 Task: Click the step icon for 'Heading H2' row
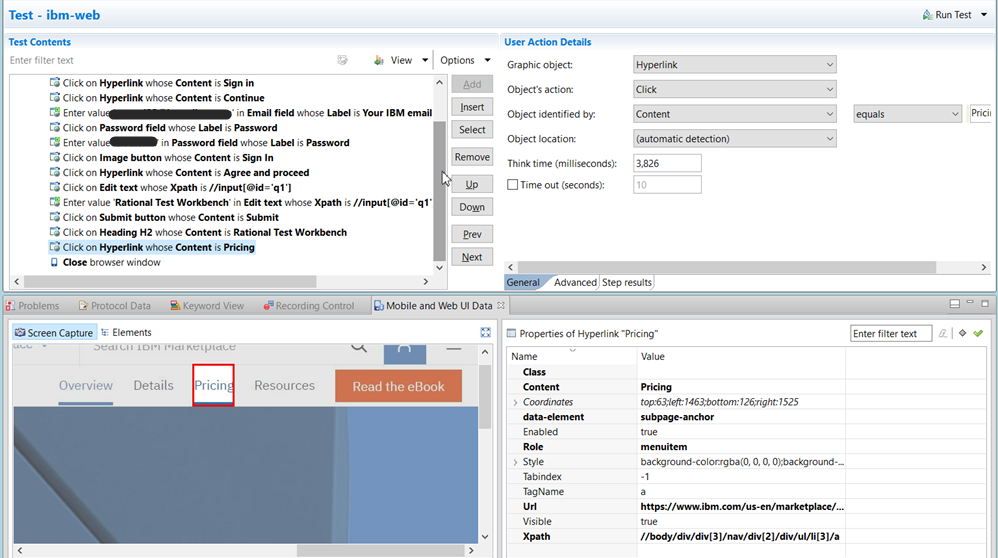[55, 232]
